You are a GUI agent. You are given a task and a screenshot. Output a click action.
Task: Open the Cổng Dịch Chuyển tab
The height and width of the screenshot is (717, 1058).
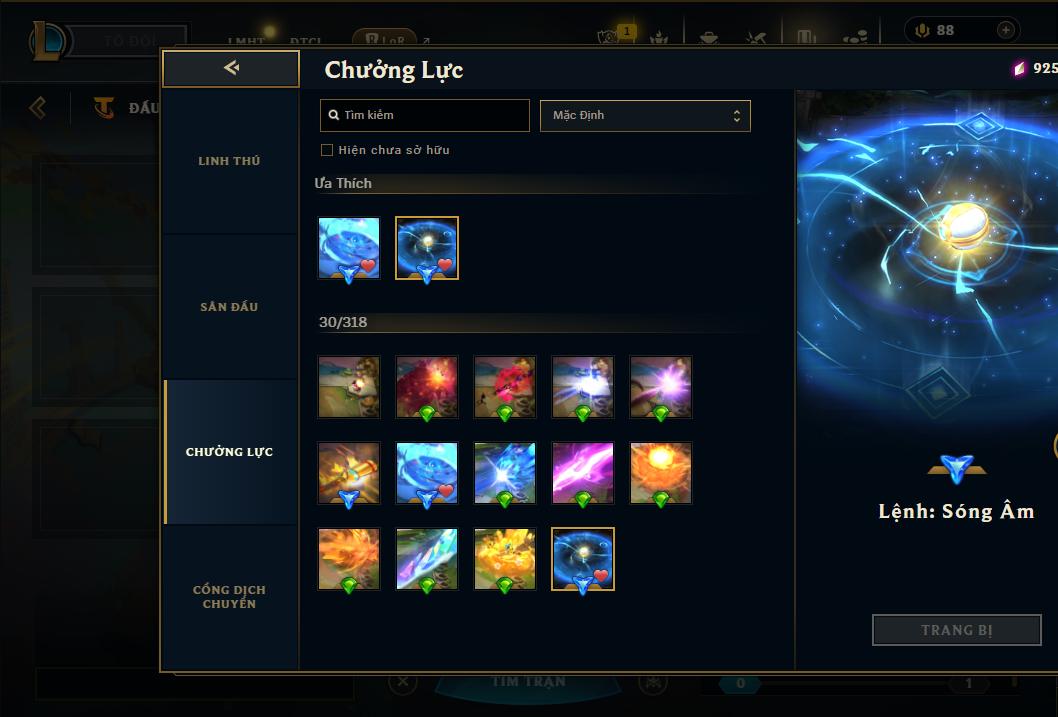[x=229, y=597]
